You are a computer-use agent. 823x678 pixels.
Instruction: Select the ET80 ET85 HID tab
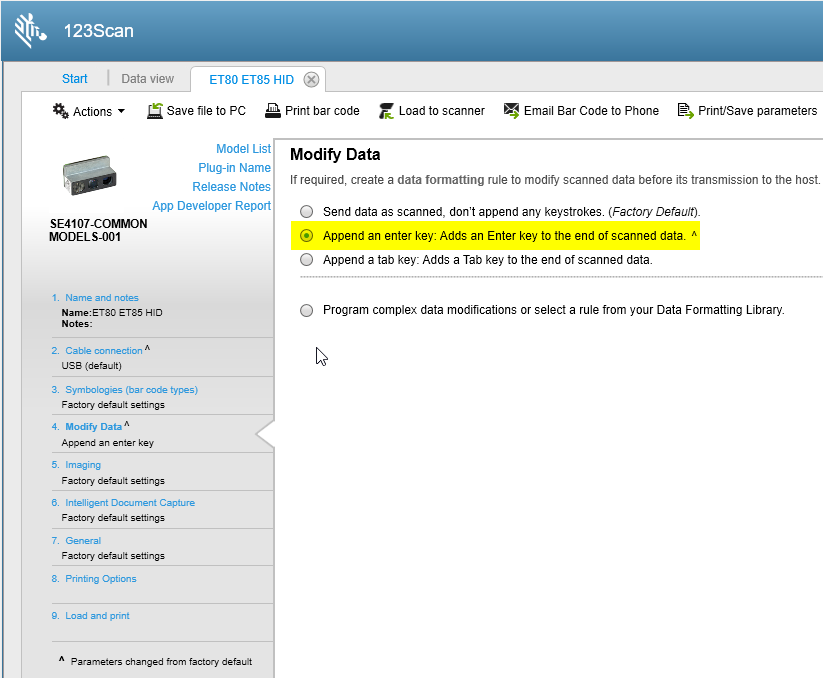(251, 79)
